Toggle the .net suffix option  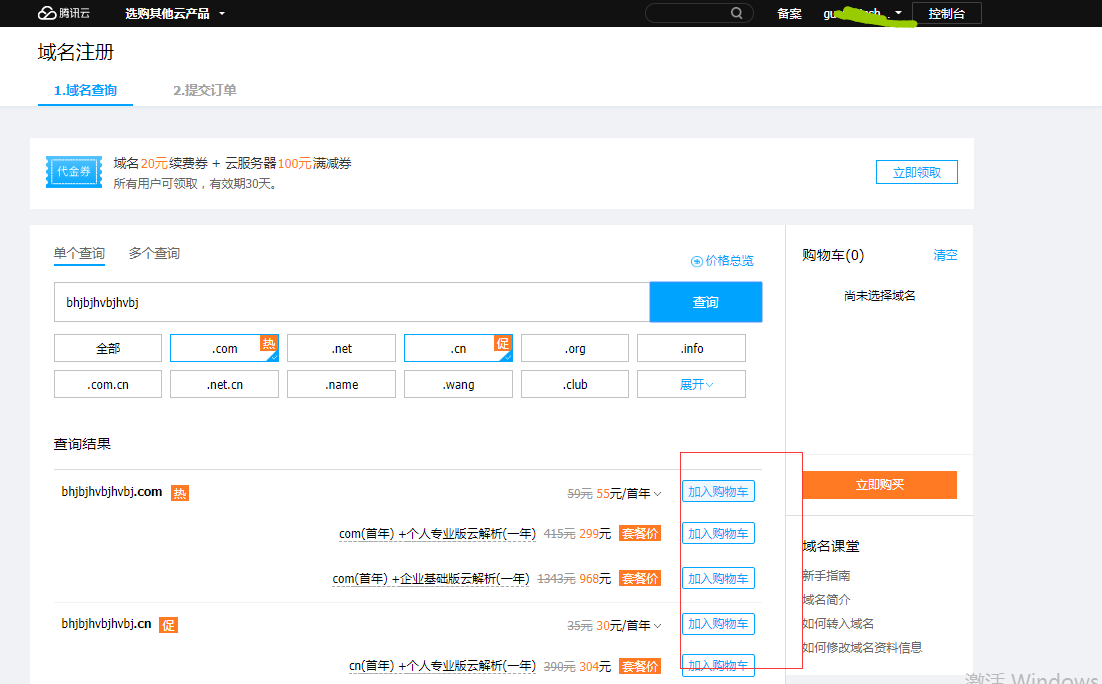(342, 348)
